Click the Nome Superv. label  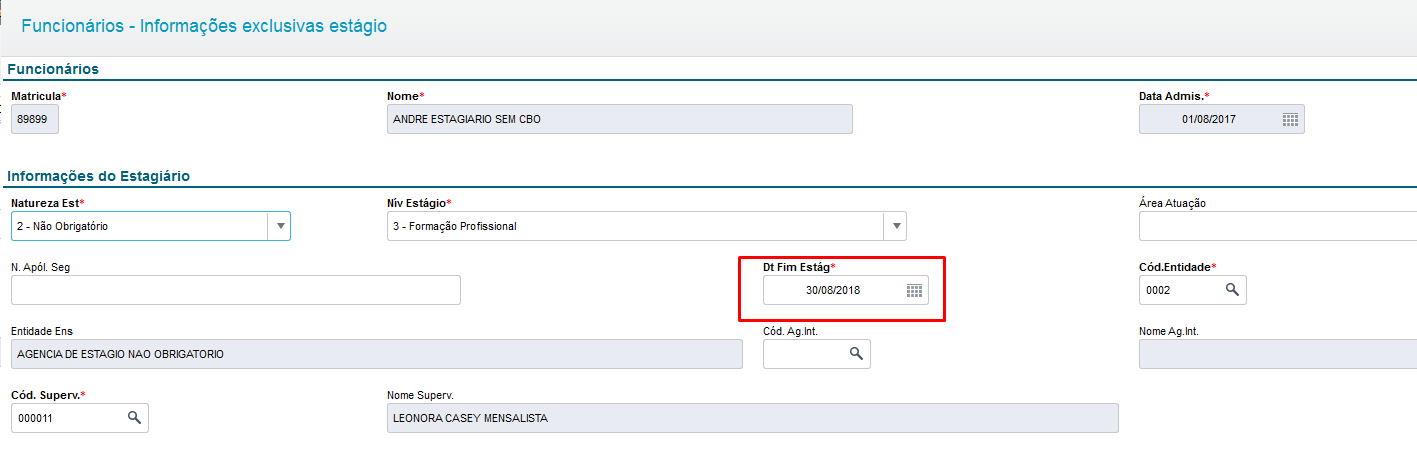pos(420,395)
